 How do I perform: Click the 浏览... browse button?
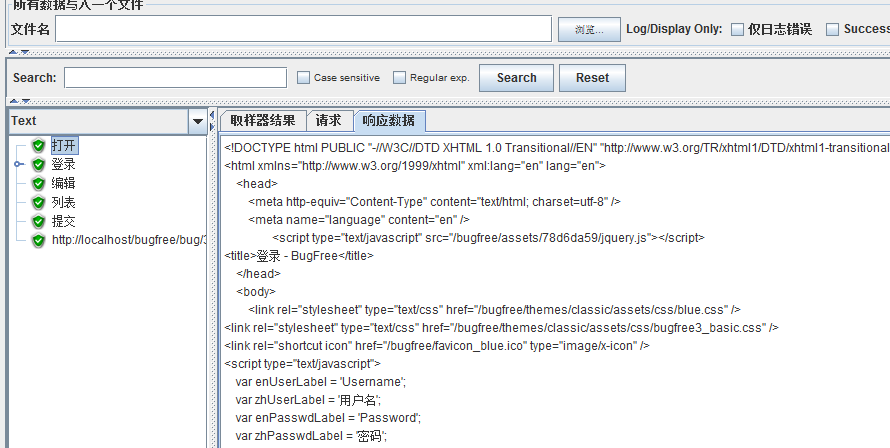[x=589, y=30]
